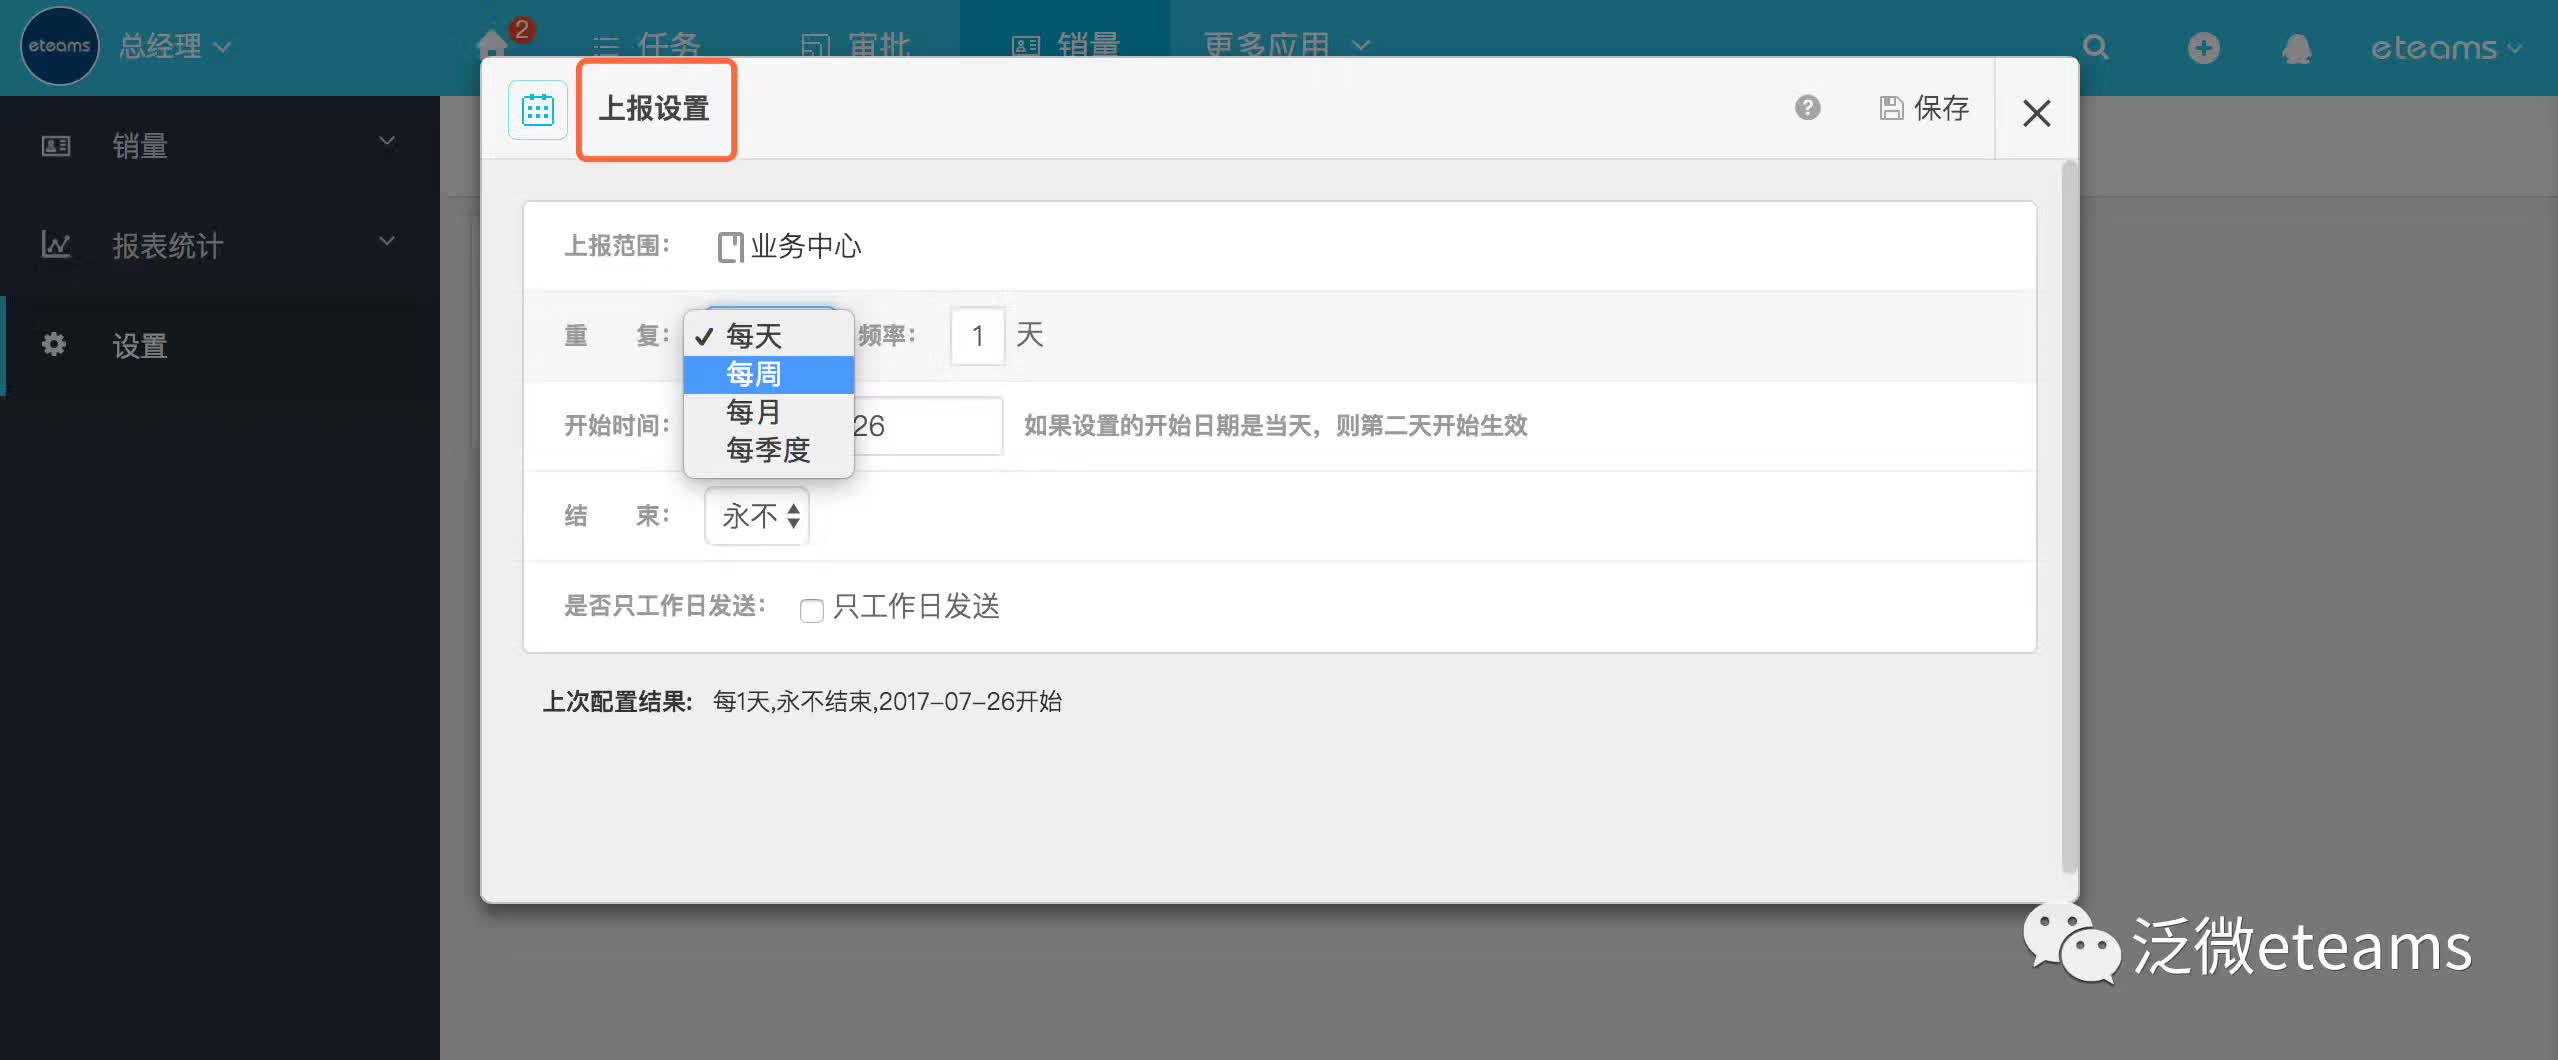
Task: Pick 每季度 from the repeat options
Action: coord(767,450)
